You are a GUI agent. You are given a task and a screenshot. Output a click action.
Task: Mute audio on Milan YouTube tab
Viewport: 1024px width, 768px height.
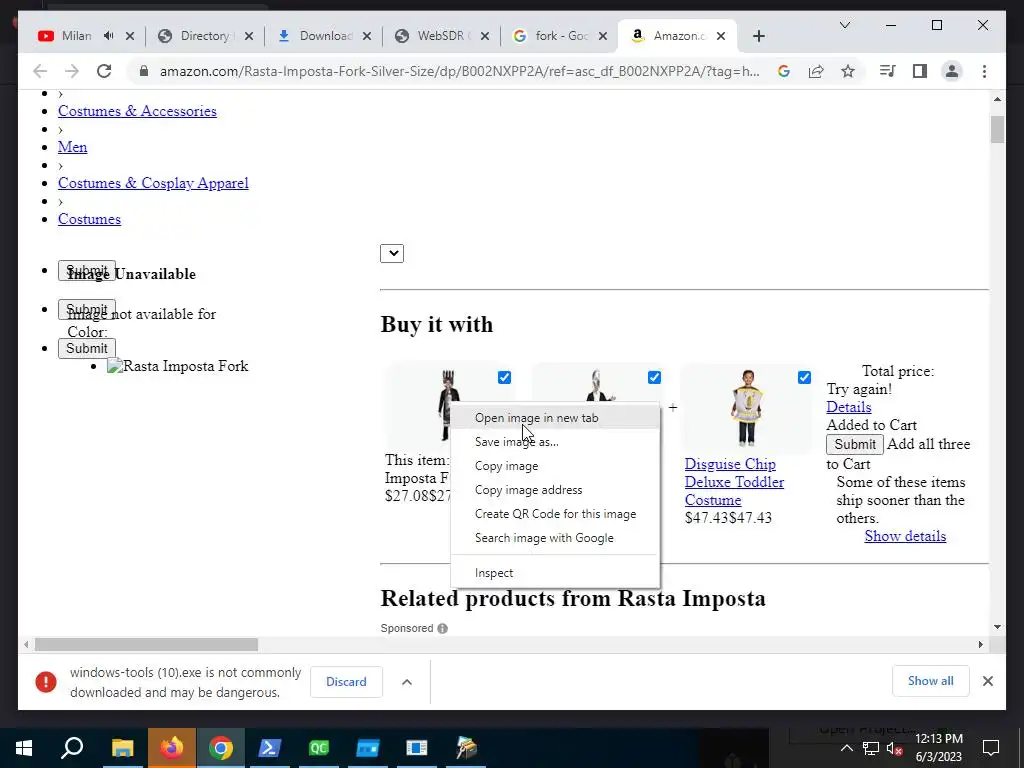108,36
